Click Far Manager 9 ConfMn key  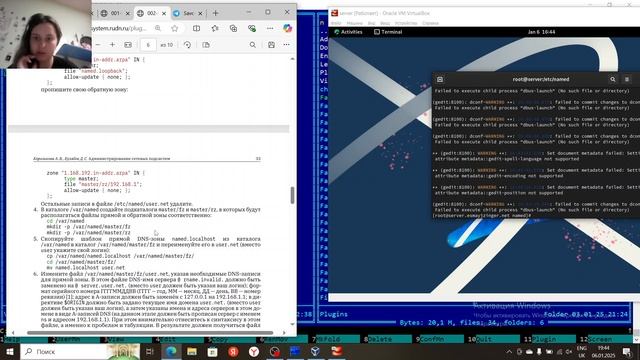pyautogui.click(x=440, y=339)
